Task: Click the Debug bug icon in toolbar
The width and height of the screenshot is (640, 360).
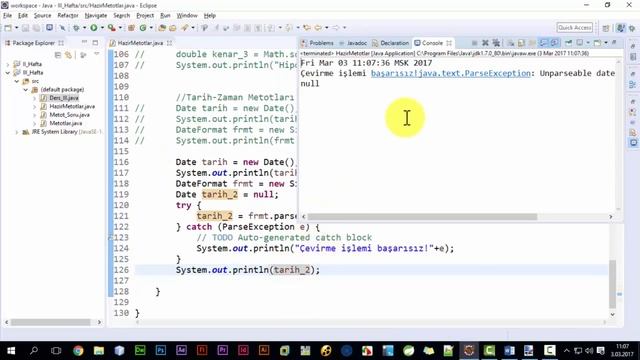Action: coord(76,28)
